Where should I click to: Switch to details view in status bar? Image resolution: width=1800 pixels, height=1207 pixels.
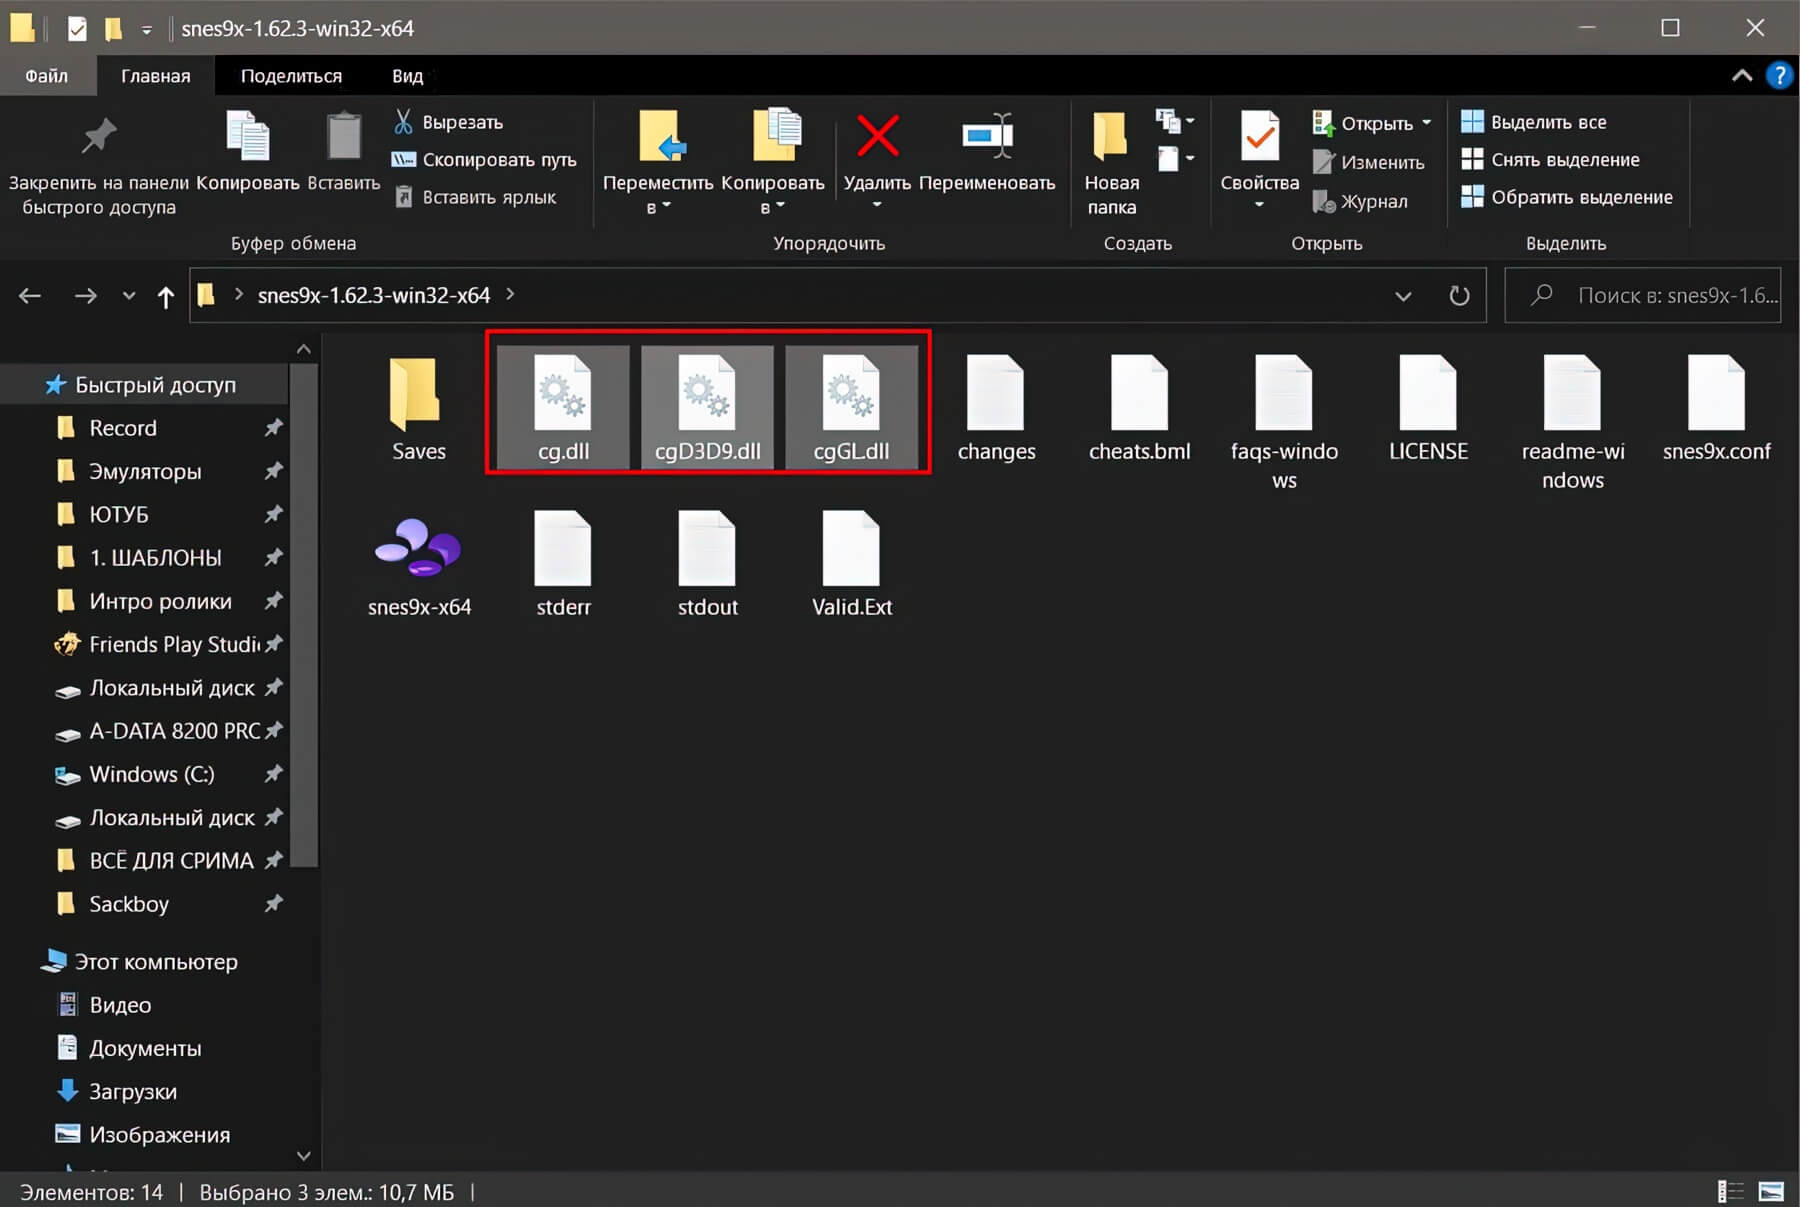click(1730, 1191)
